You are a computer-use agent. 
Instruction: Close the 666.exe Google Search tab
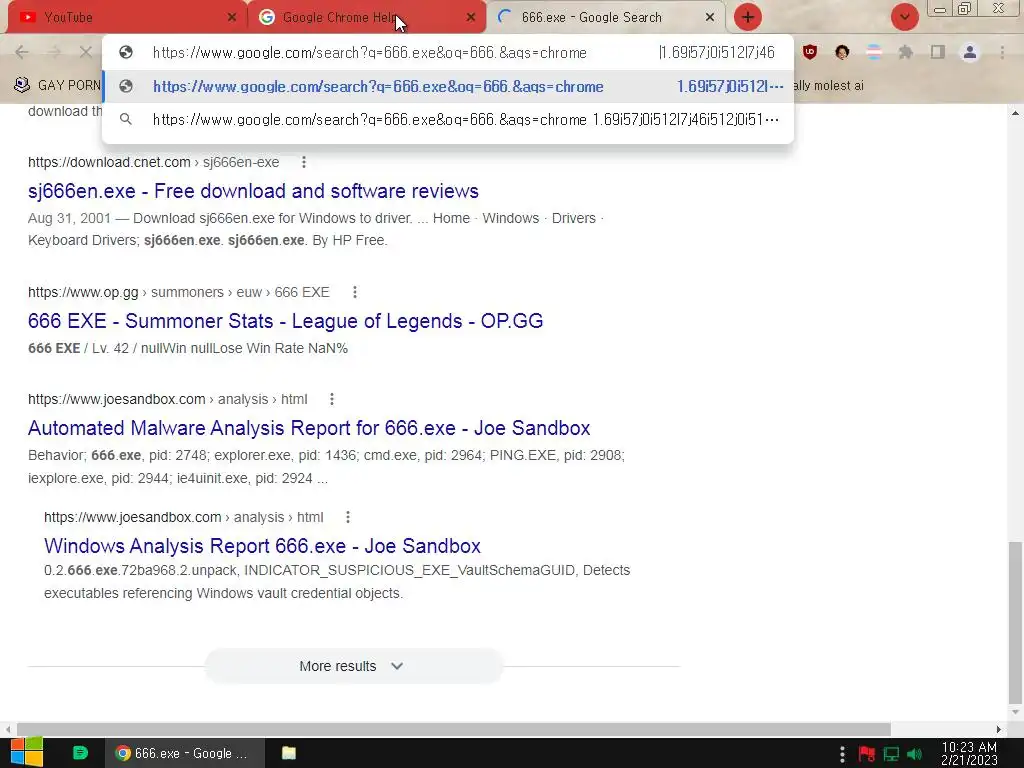pos(710,18)
